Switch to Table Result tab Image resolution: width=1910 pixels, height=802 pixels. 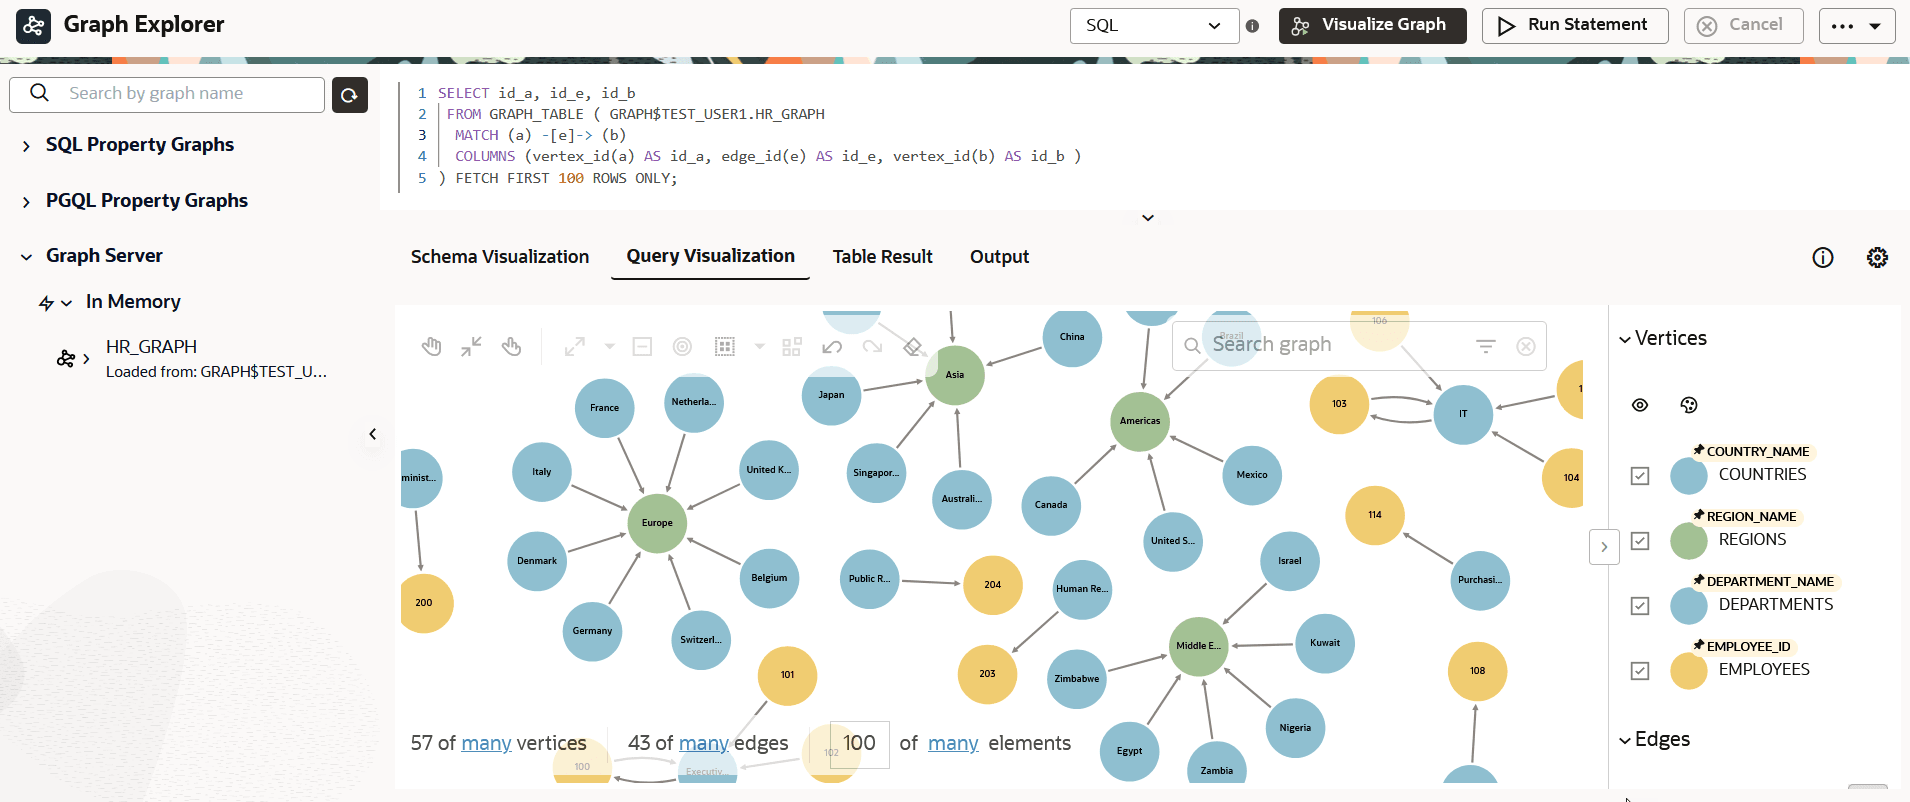(x=883, y=257)
